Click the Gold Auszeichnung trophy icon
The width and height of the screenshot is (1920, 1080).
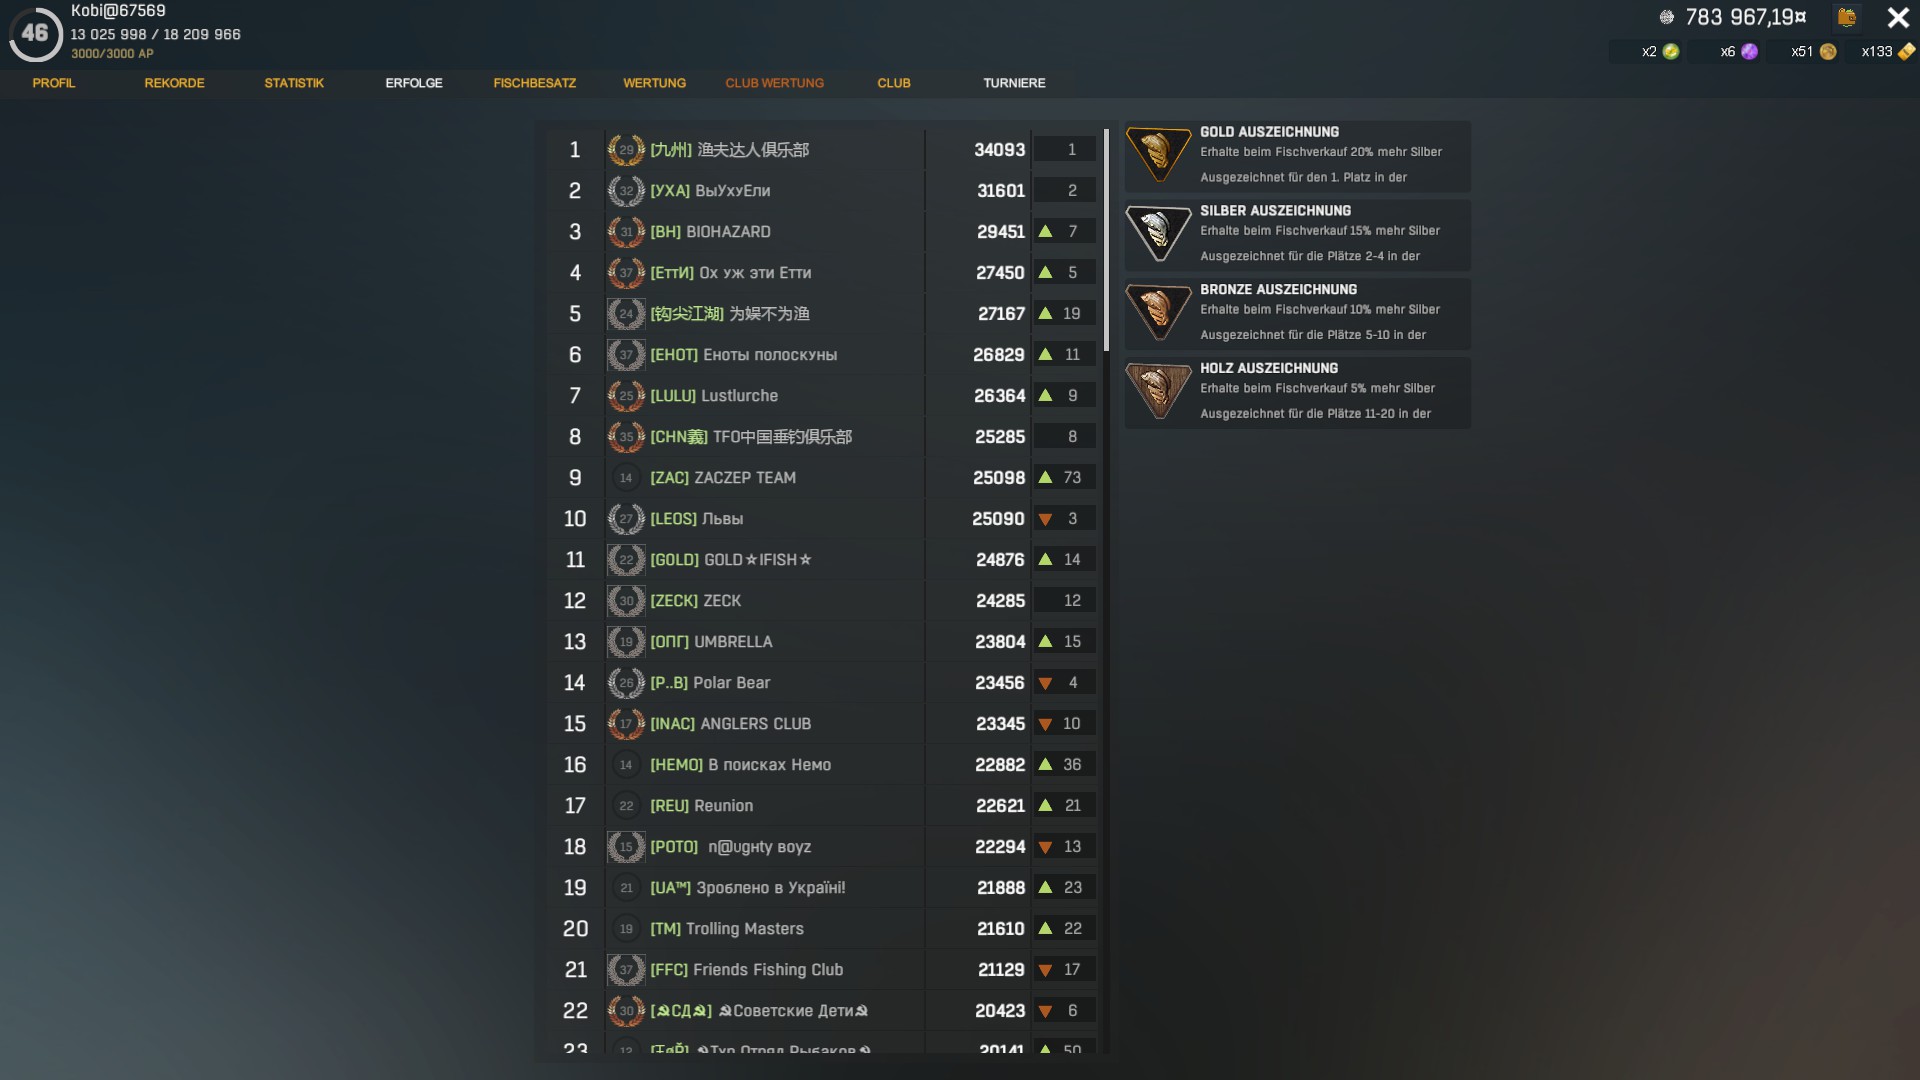pos(1159,156)
